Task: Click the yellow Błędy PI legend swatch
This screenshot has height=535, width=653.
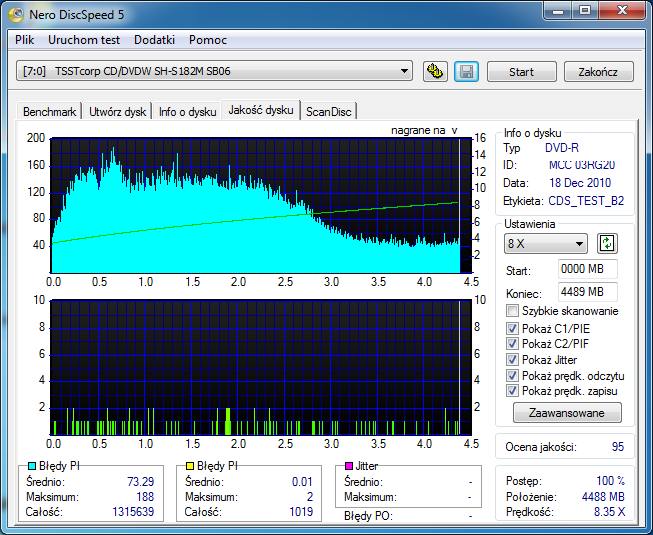Action: [190, 466]
